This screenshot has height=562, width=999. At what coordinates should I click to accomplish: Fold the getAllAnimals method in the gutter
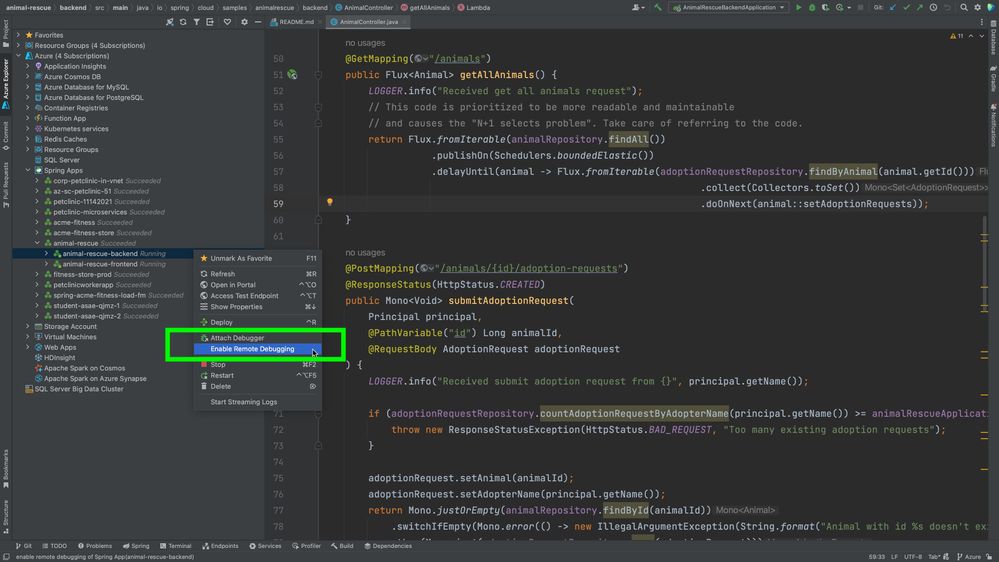[x=318, y=75]
